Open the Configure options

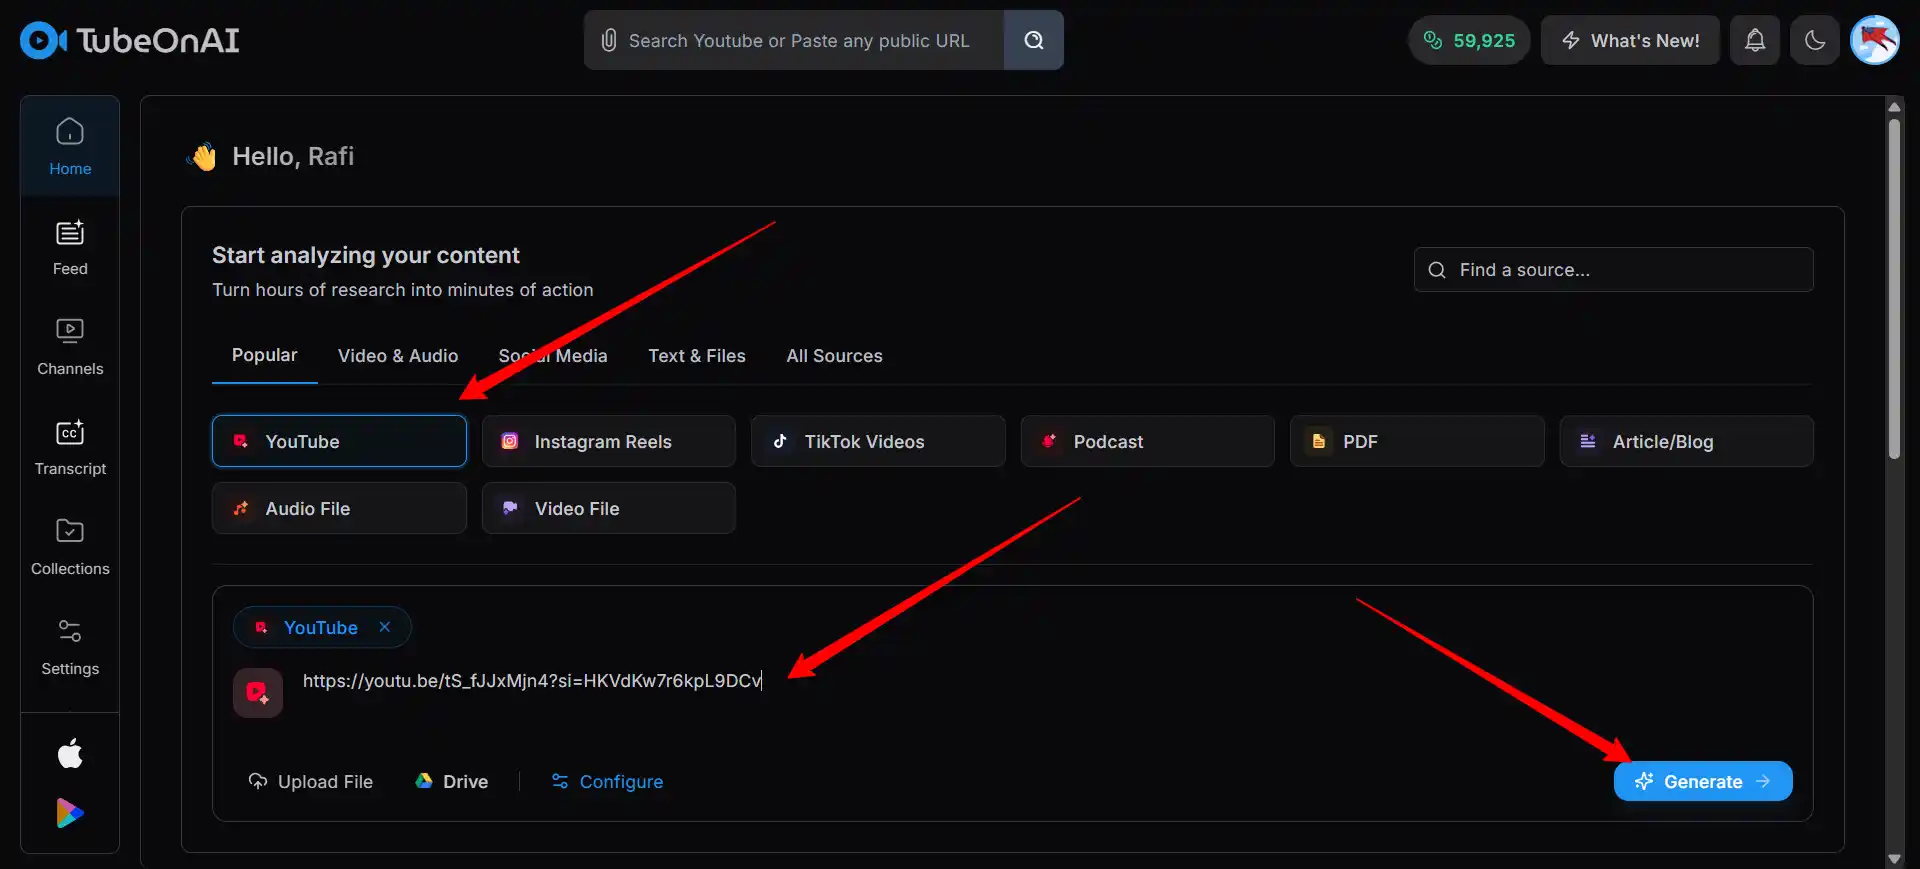[x=607, y=781]
